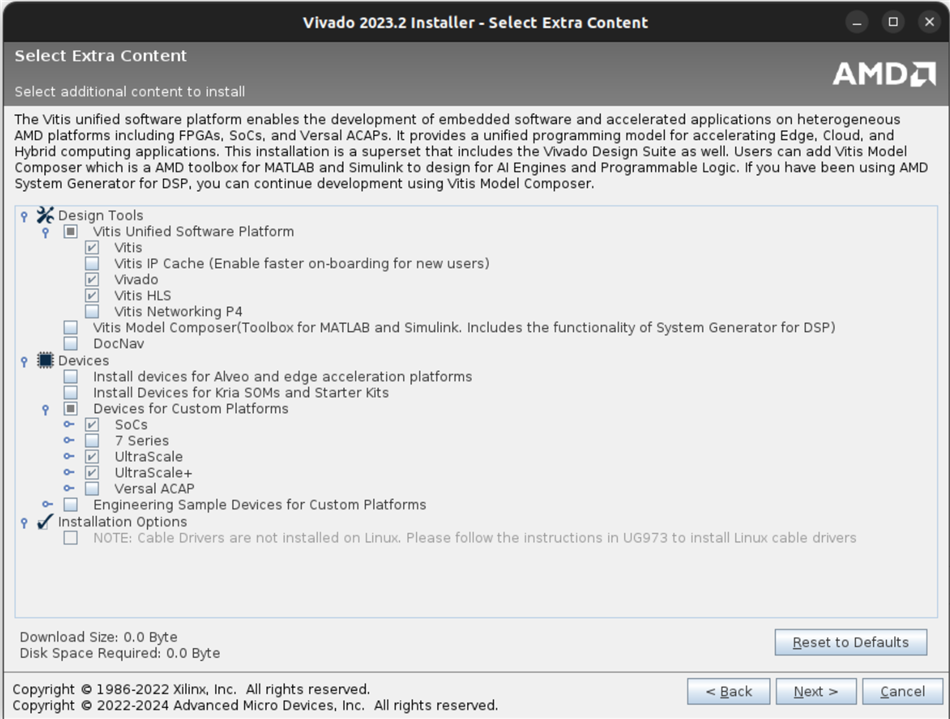Uncheck the SoCs checkbox
This screenshot has height=719, width=950.
tap(92, 425)
